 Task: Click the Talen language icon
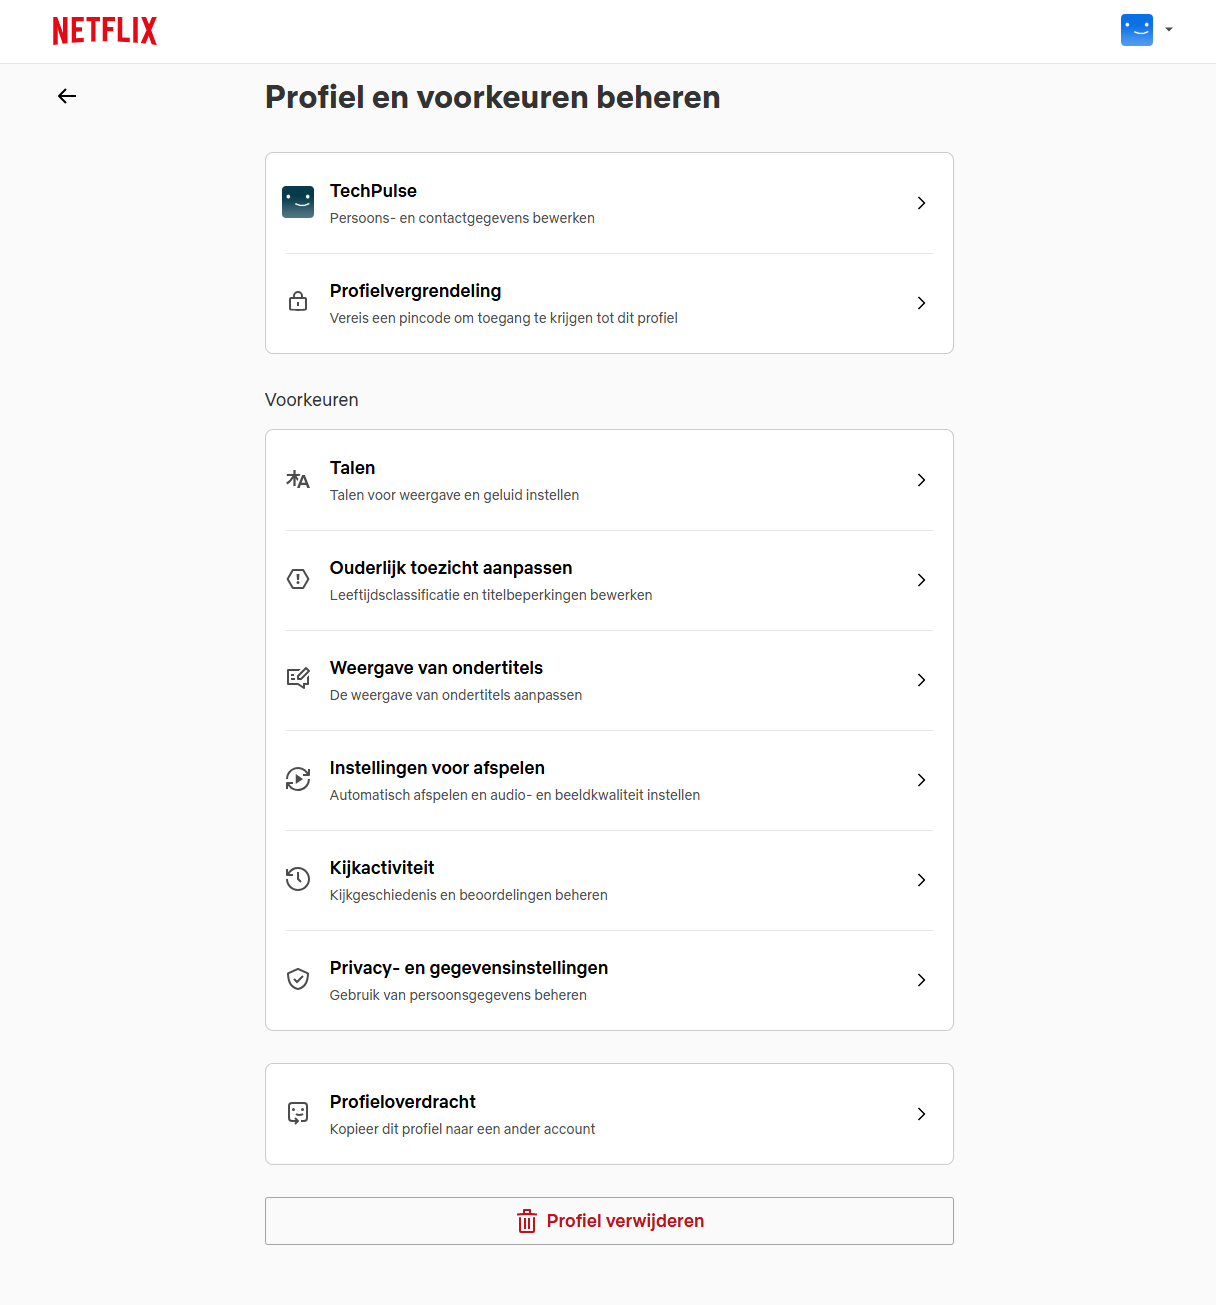pyautogui.click(x=298, y=479)
